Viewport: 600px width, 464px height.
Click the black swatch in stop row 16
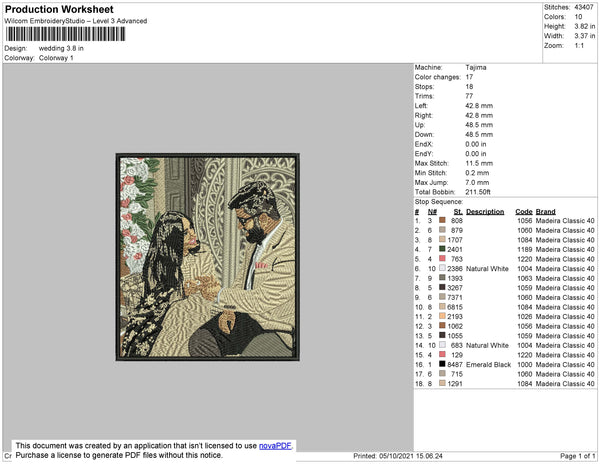point(442,364)
